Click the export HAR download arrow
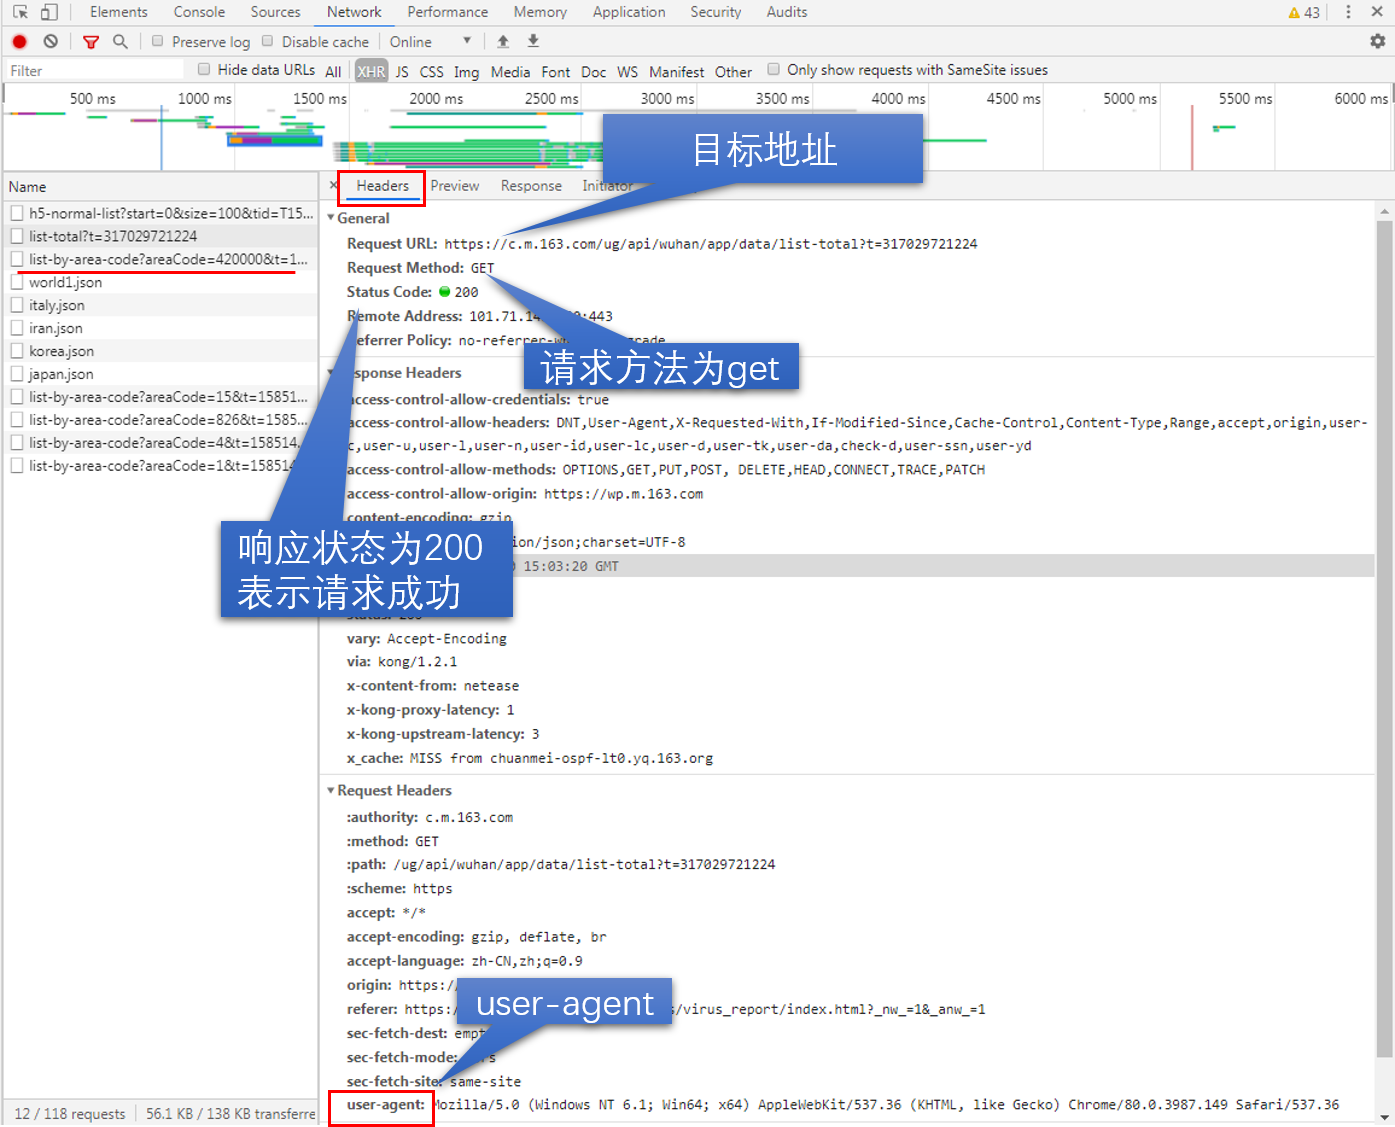Image resolution: width=1395 pixels, height=1127 pixels. click(x=533, y=41)
